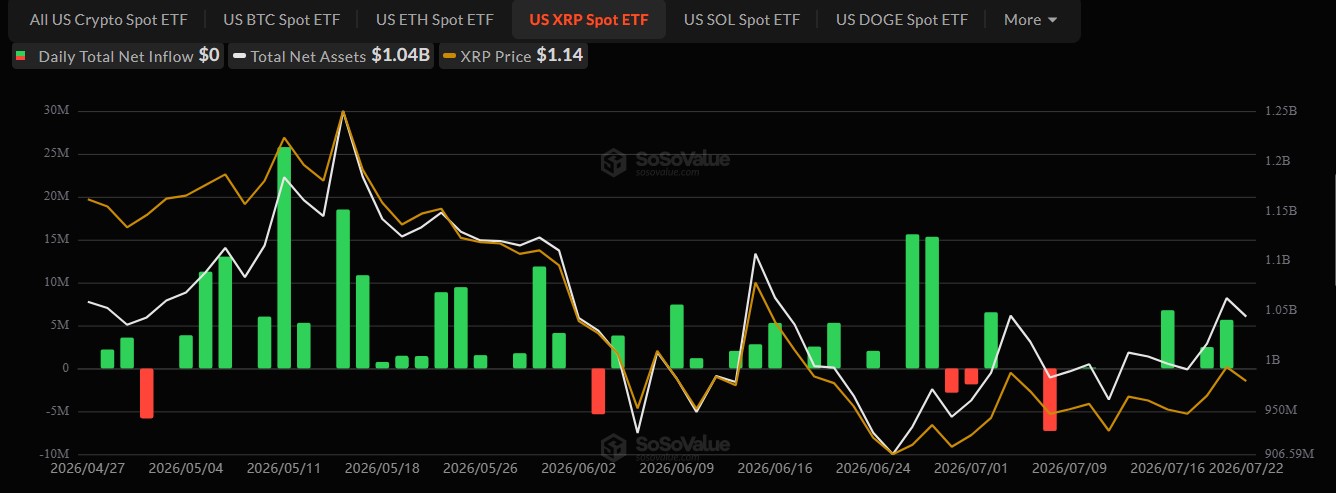Click the tallest green bar near 2026/05/11
1336x493 pixels.
(284, 258)
